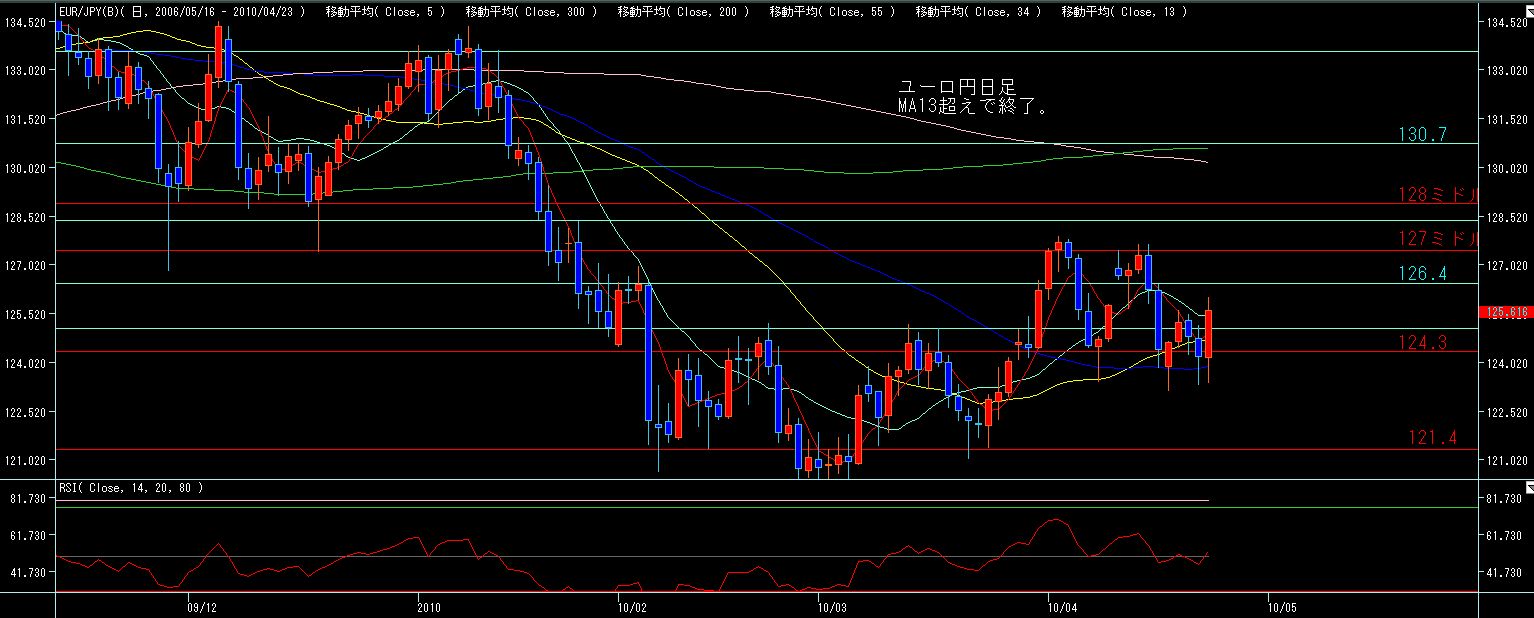This screenshot has height=618, width=1534.
Task: Click 131.520 on the right price axis
Action: 1507,120
